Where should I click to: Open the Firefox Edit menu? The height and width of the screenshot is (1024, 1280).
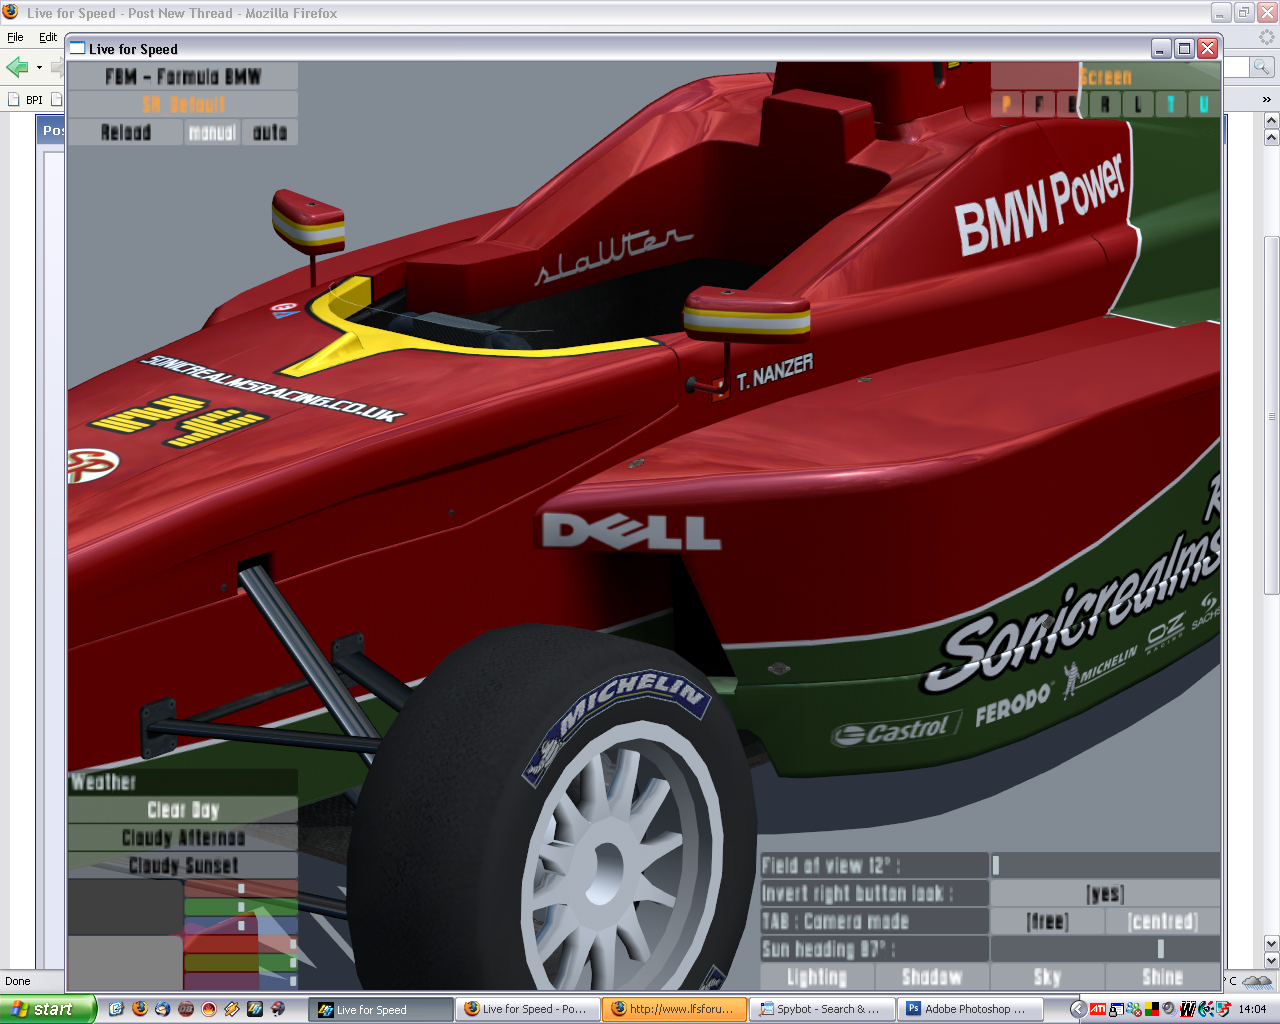(48, 37)
